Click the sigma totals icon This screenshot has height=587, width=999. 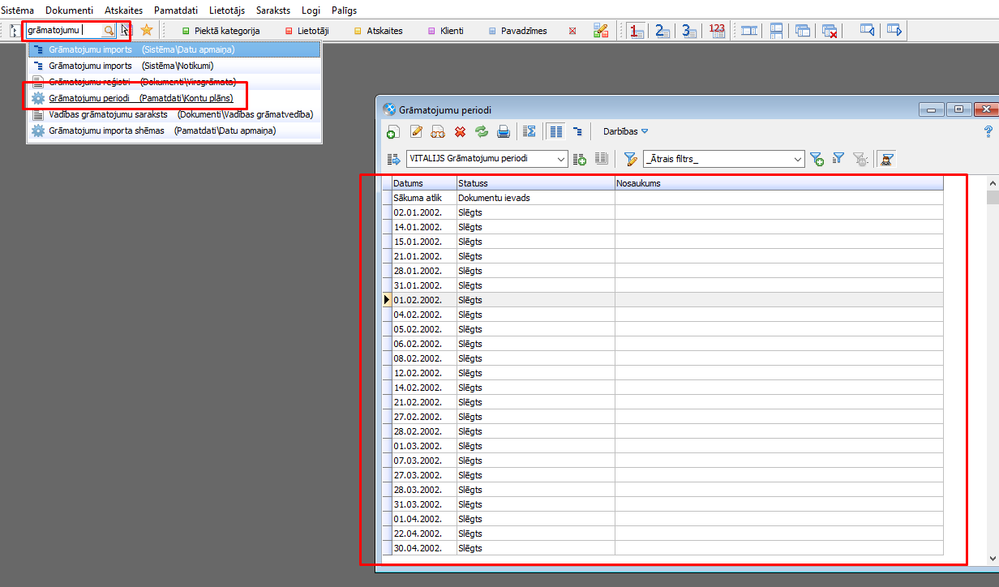pos(530,132)
